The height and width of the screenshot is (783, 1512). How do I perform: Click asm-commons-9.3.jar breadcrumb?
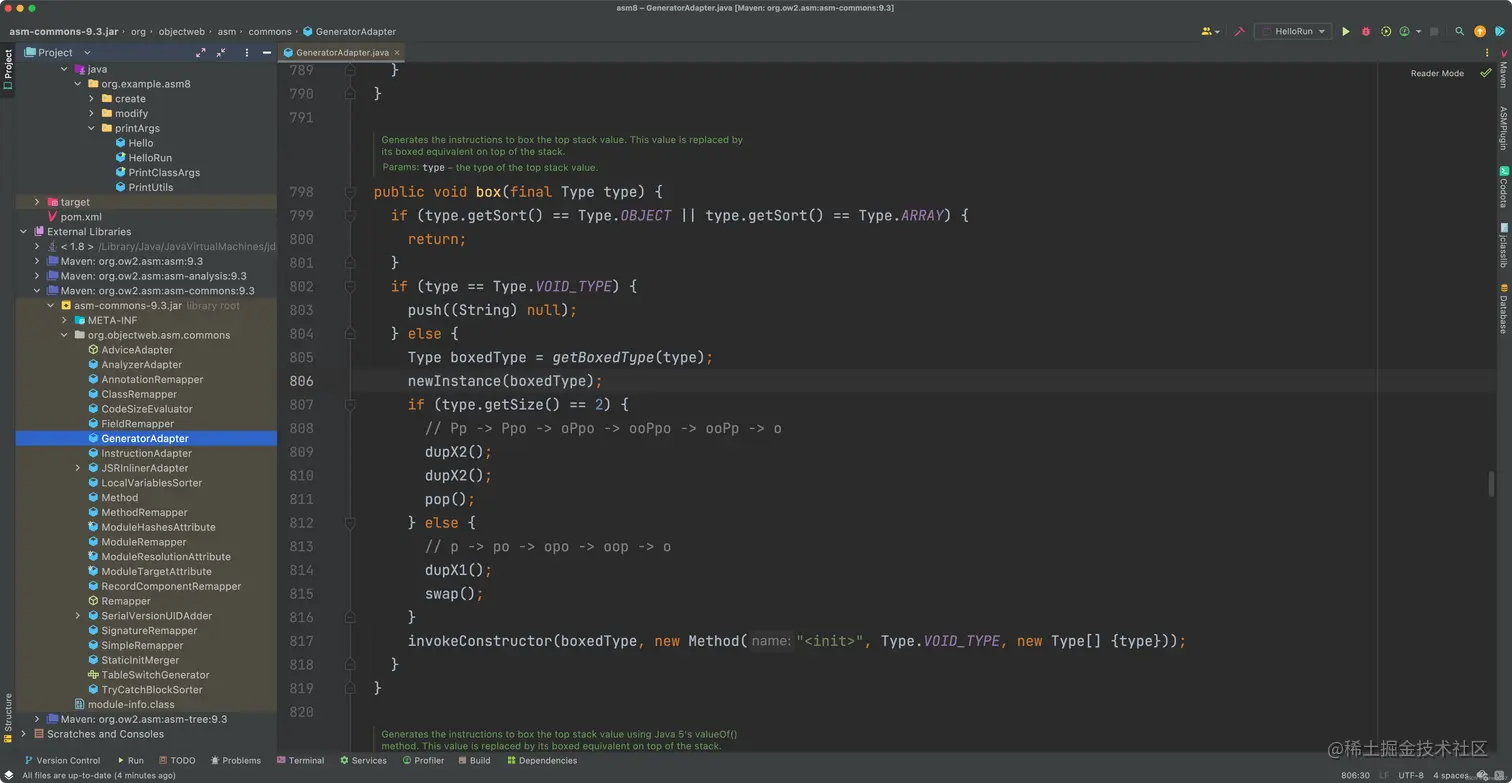pyautogui.click(x=65, y=32)
